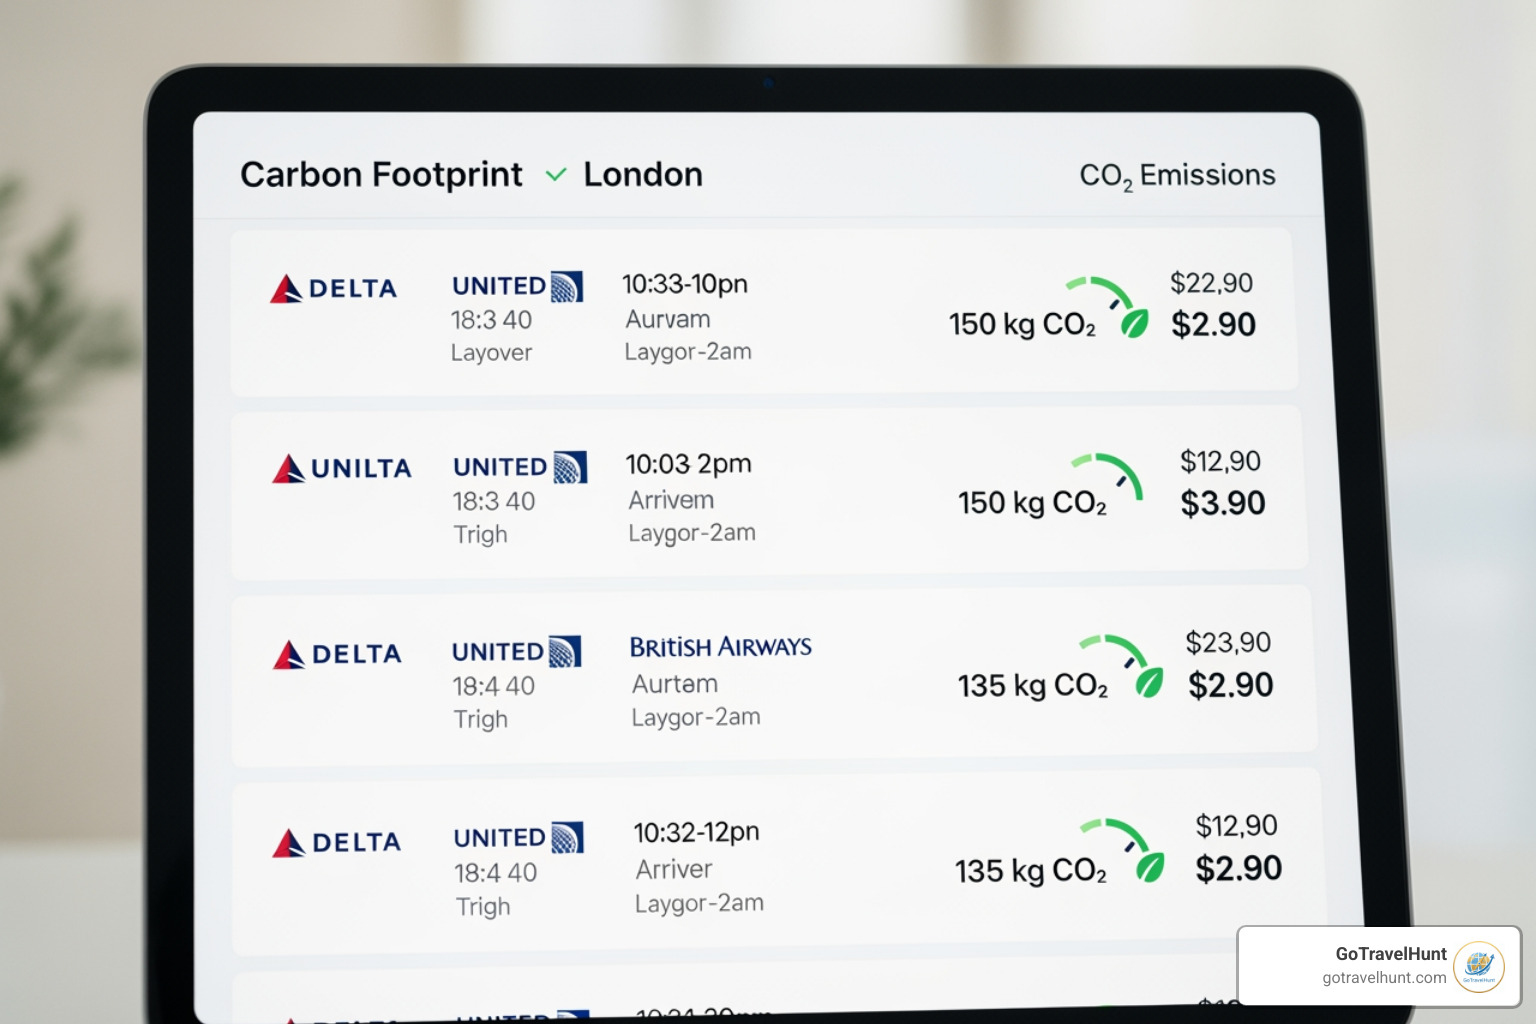Open the London destination dropdown
1536x1024 pixels.
click(643, 174)
